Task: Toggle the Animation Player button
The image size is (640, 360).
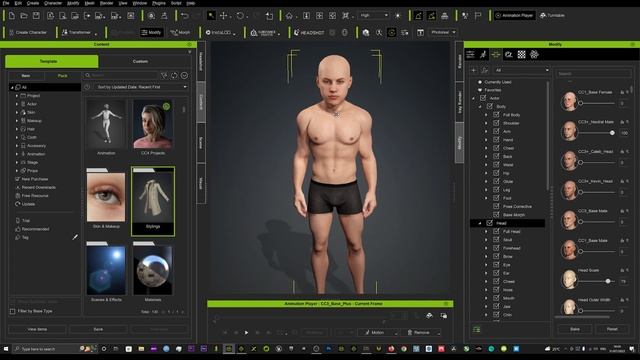Action: pos(514,16)
